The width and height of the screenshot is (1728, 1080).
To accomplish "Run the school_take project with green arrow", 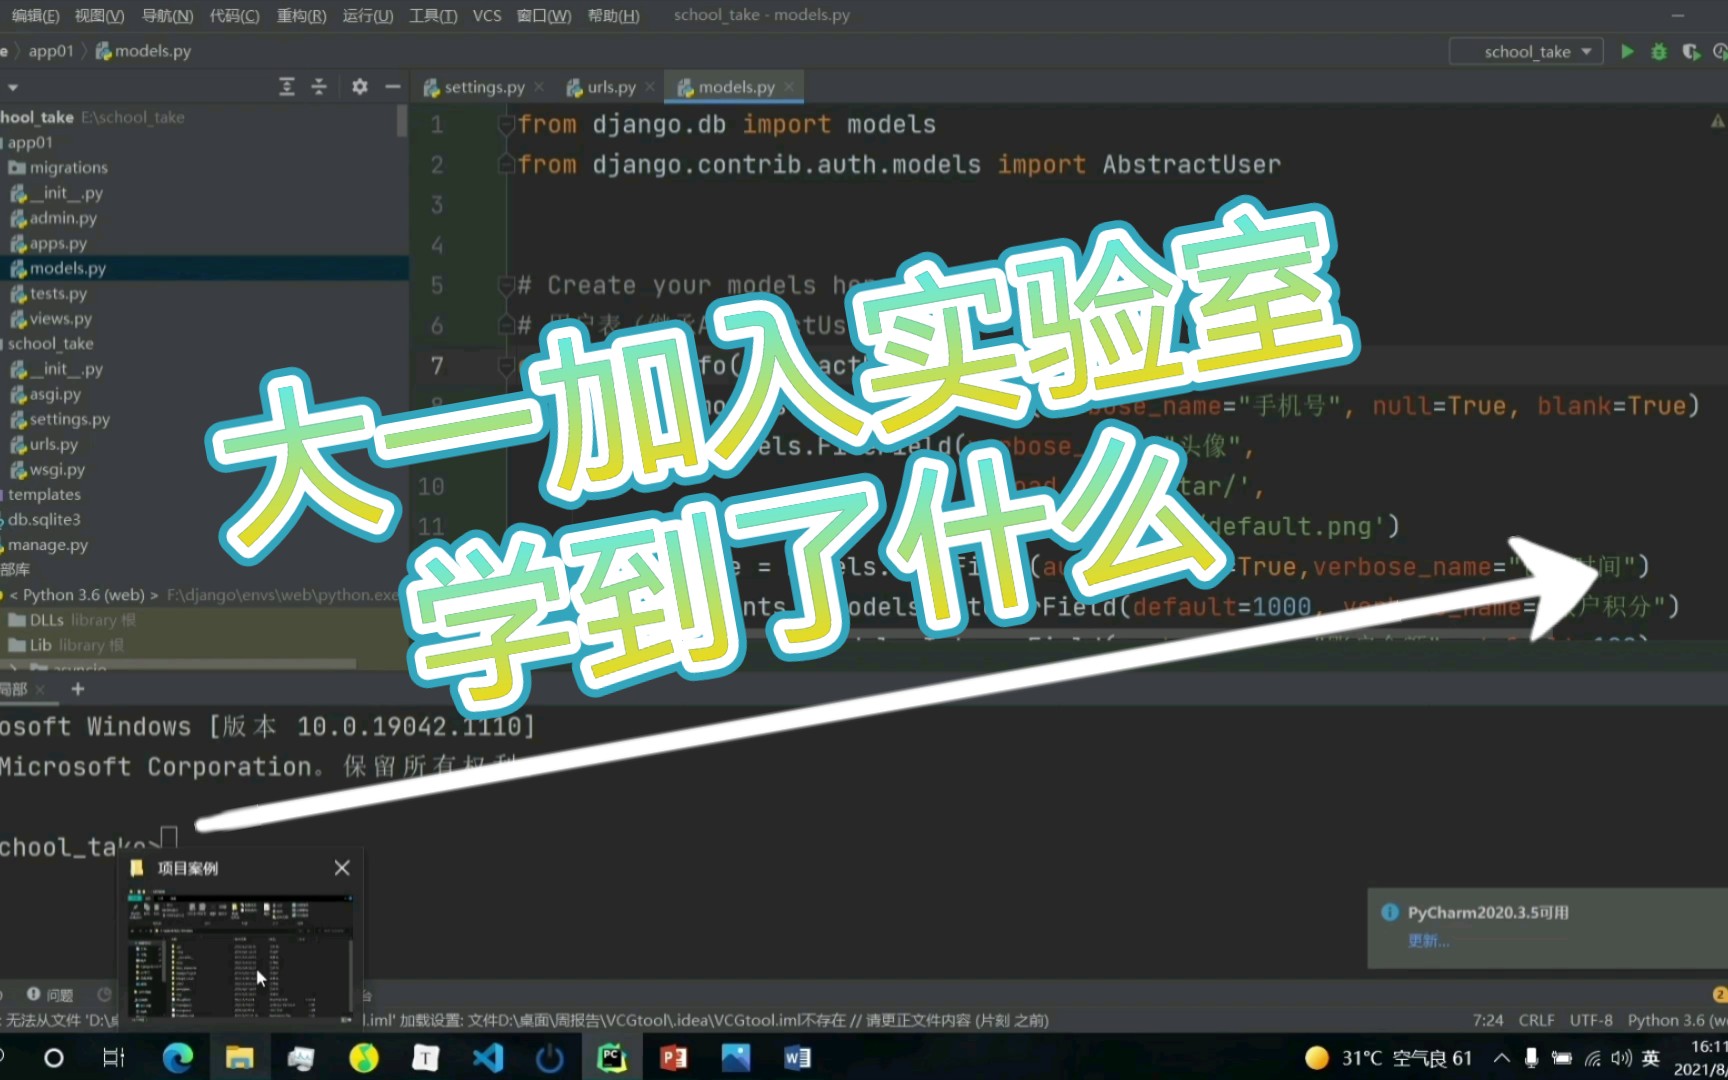I will coord(1627,51).
